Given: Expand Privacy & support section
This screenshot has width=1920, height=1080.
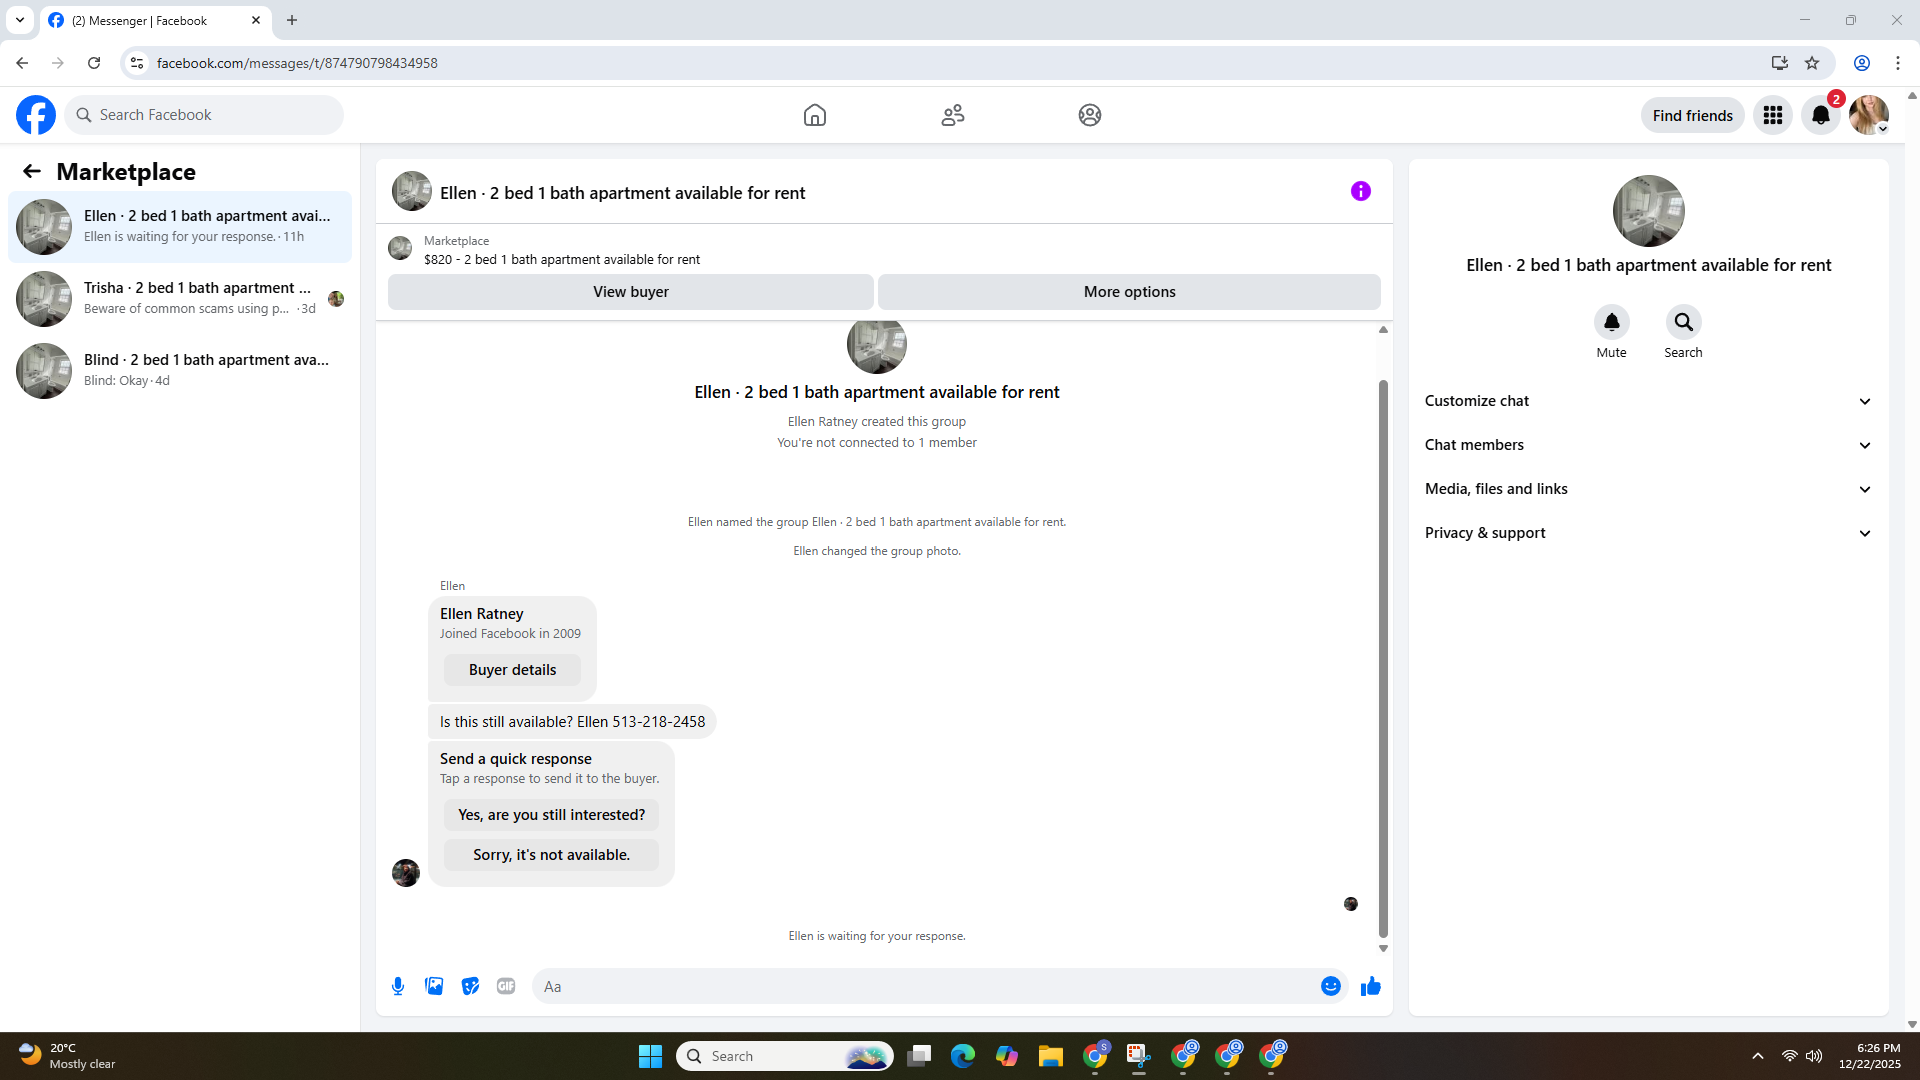Looking at the screenshot, I should [x=1648, y=533].
